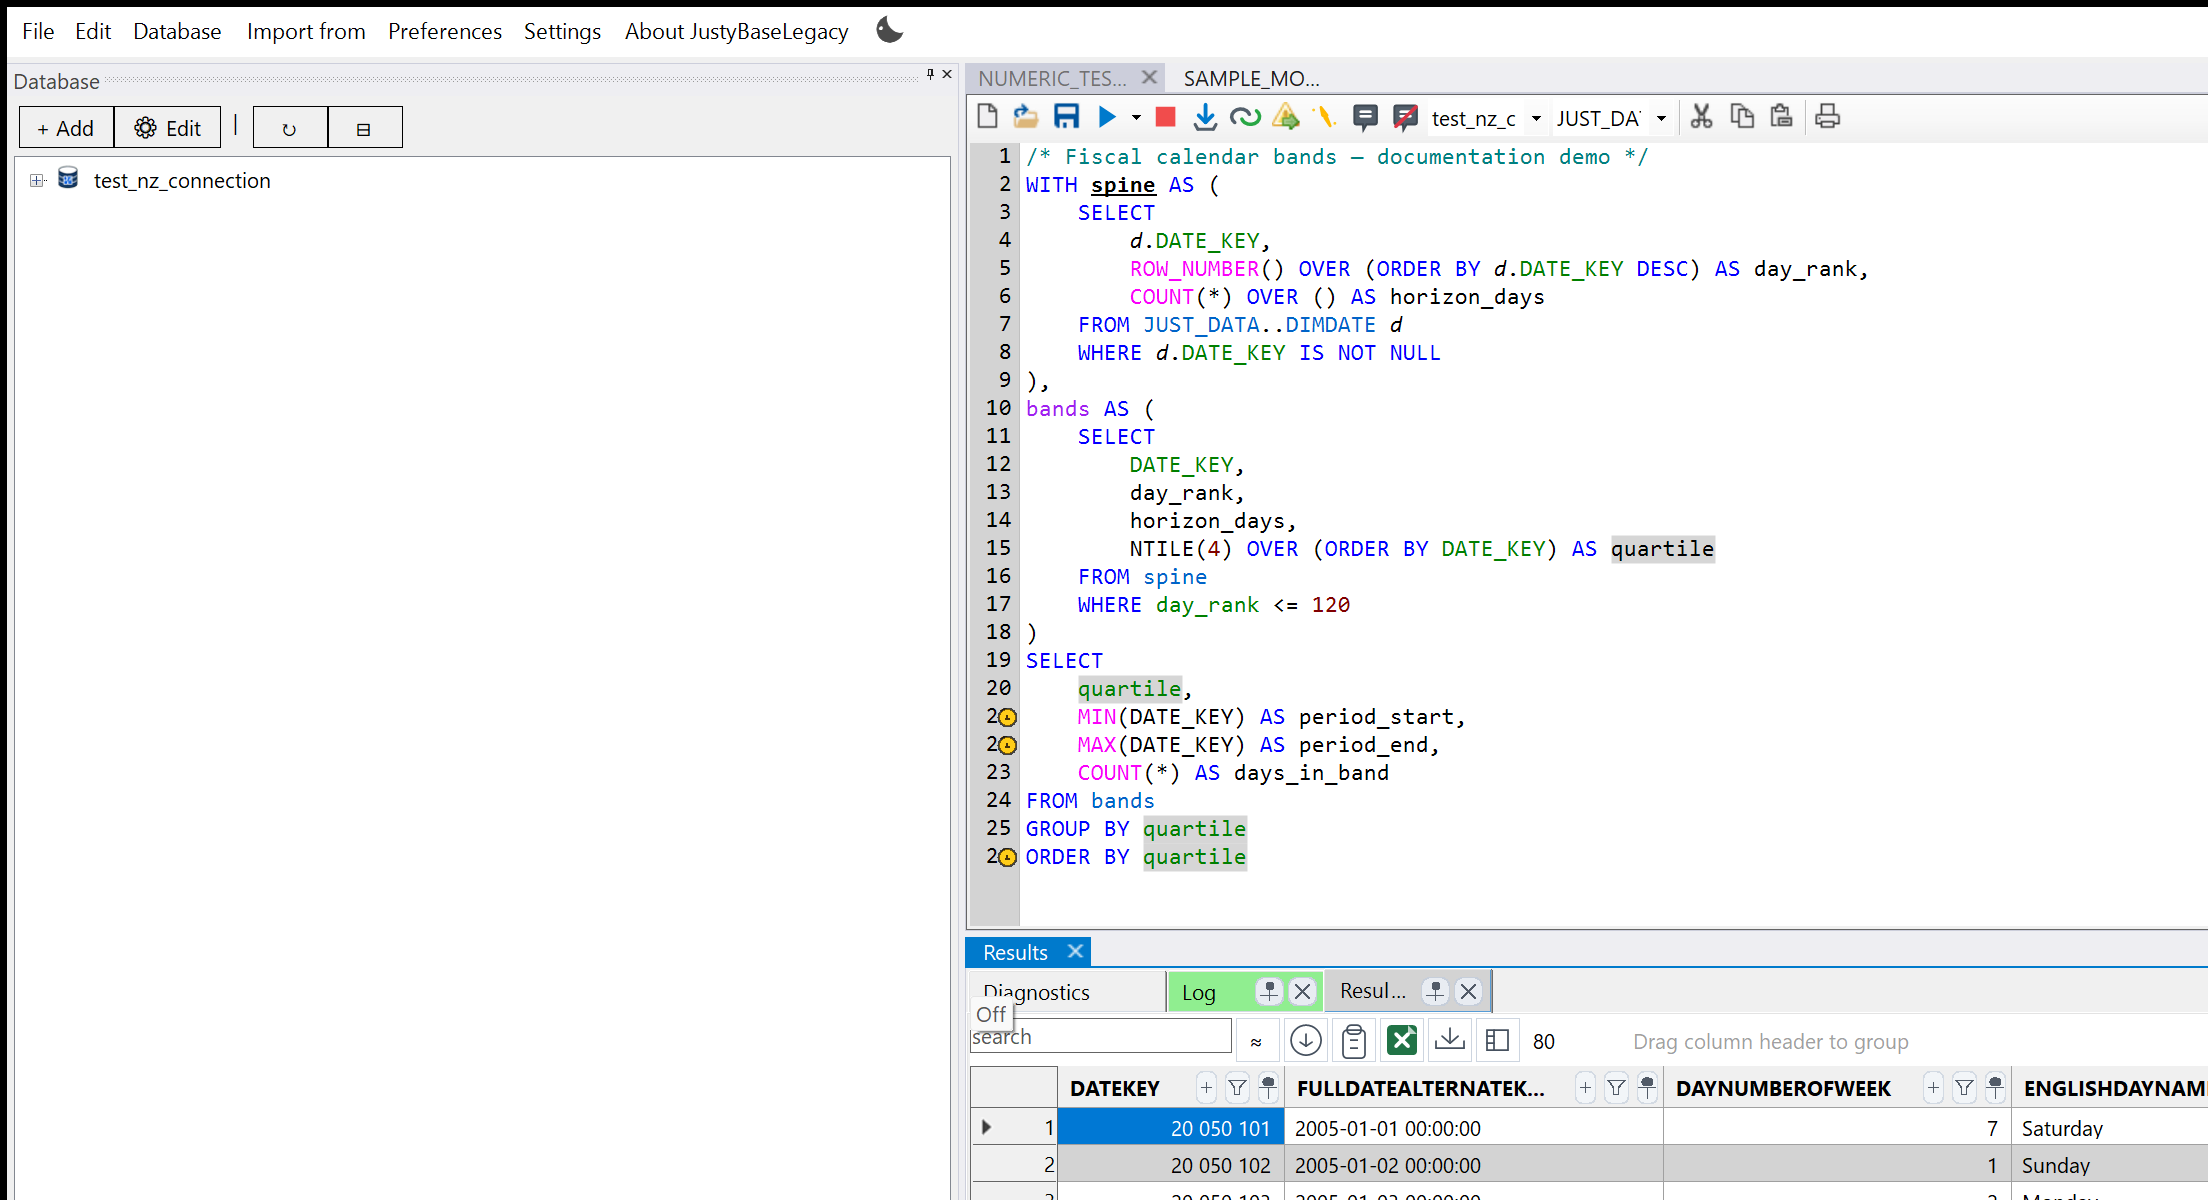
Task: Paste using the clipboard icon in toolbar
Action: pyautogui.click(x=1781, y=117)
